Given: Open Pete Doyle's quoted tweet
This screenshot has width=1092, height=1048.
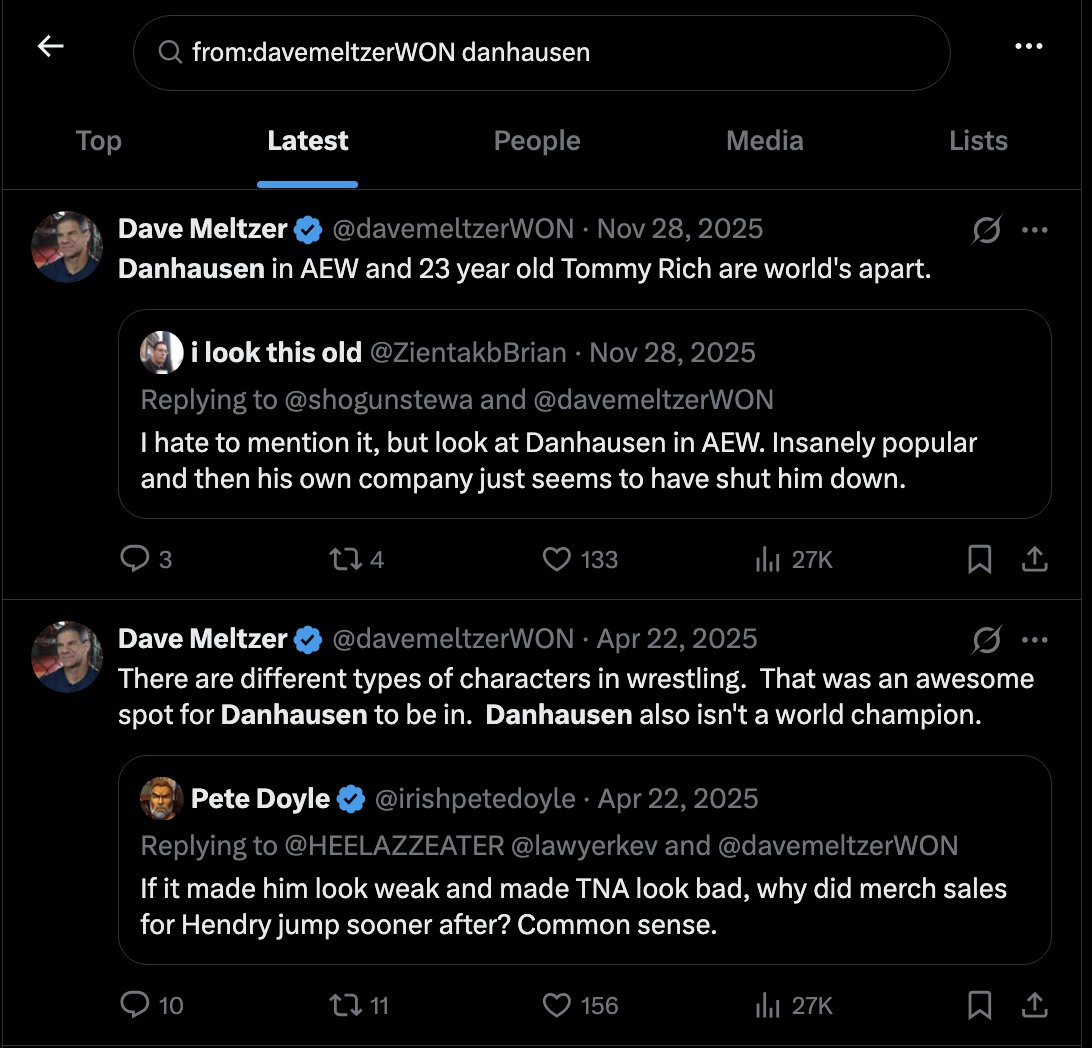Looking at the screenshot, I should pyautogui.click(x=584, y=860).
